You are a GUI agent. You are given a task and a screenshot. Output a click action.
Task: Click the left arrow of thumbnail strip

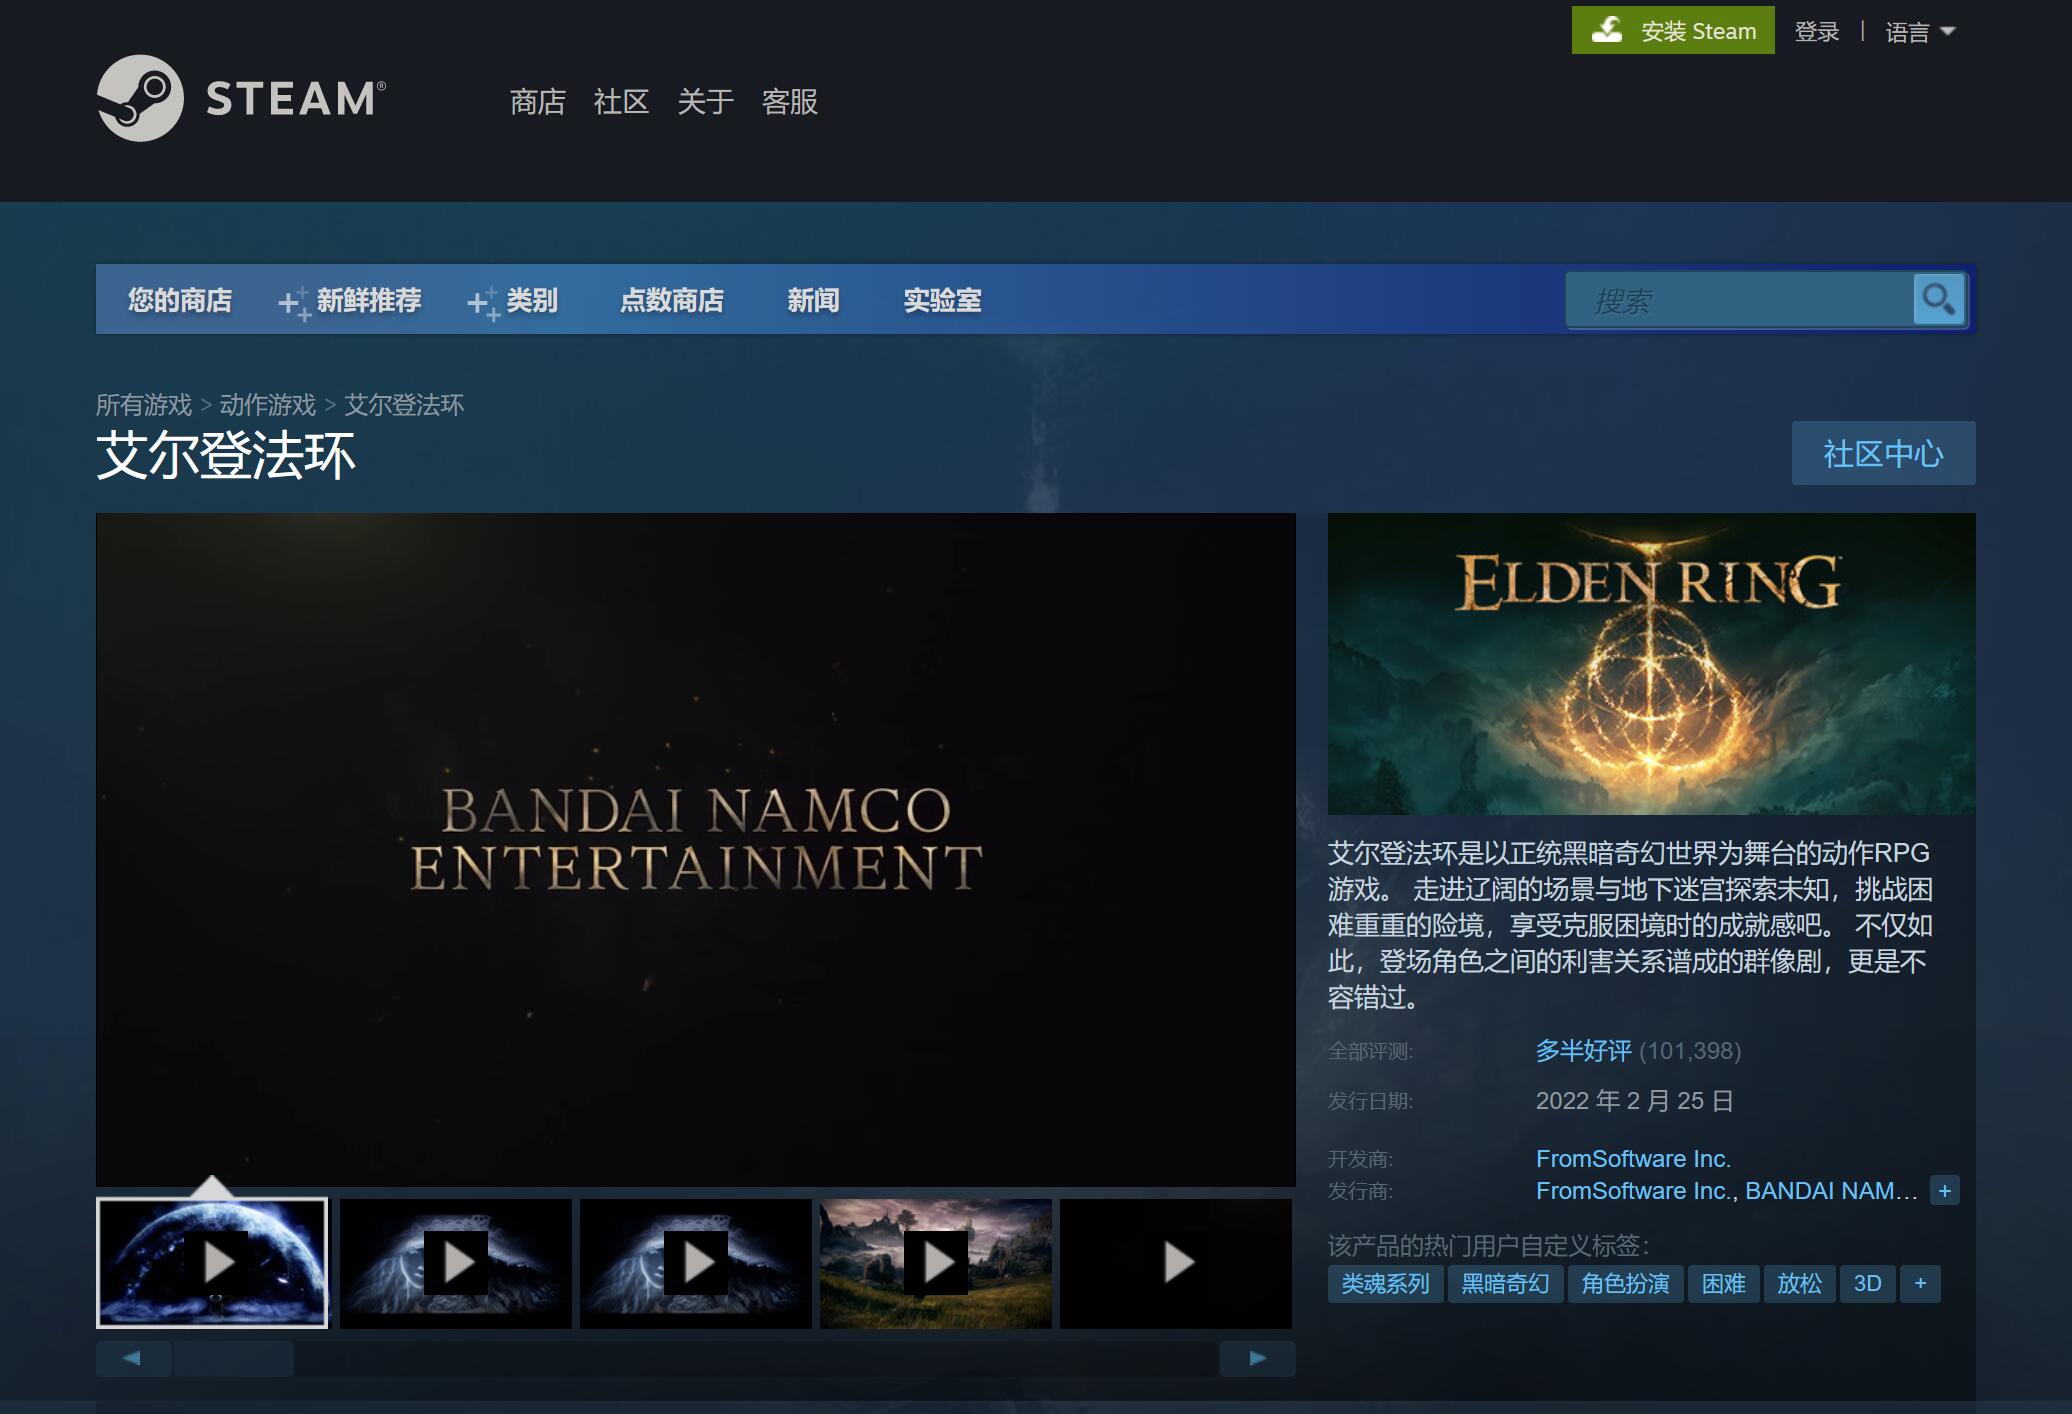coord(132,1358)
